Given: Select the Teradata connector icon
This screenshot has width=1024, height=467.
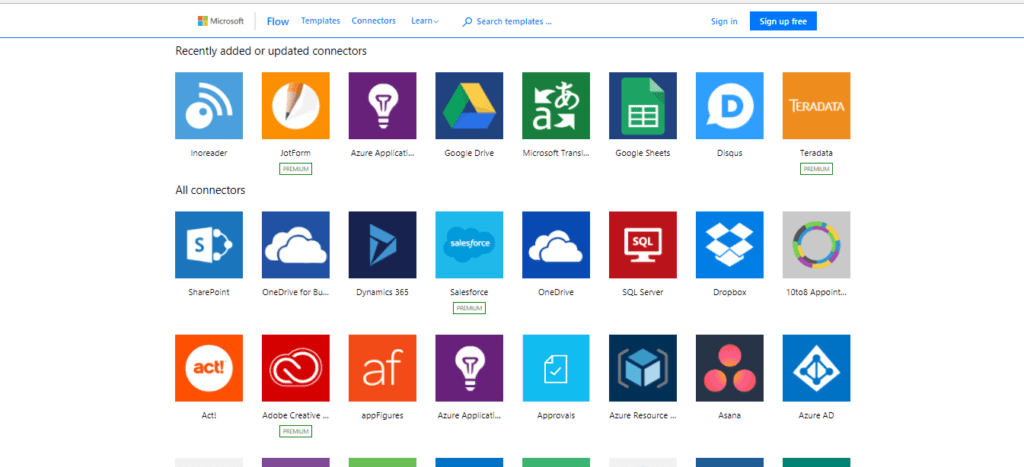Looking at the screenshot, I should pos(816,105).
